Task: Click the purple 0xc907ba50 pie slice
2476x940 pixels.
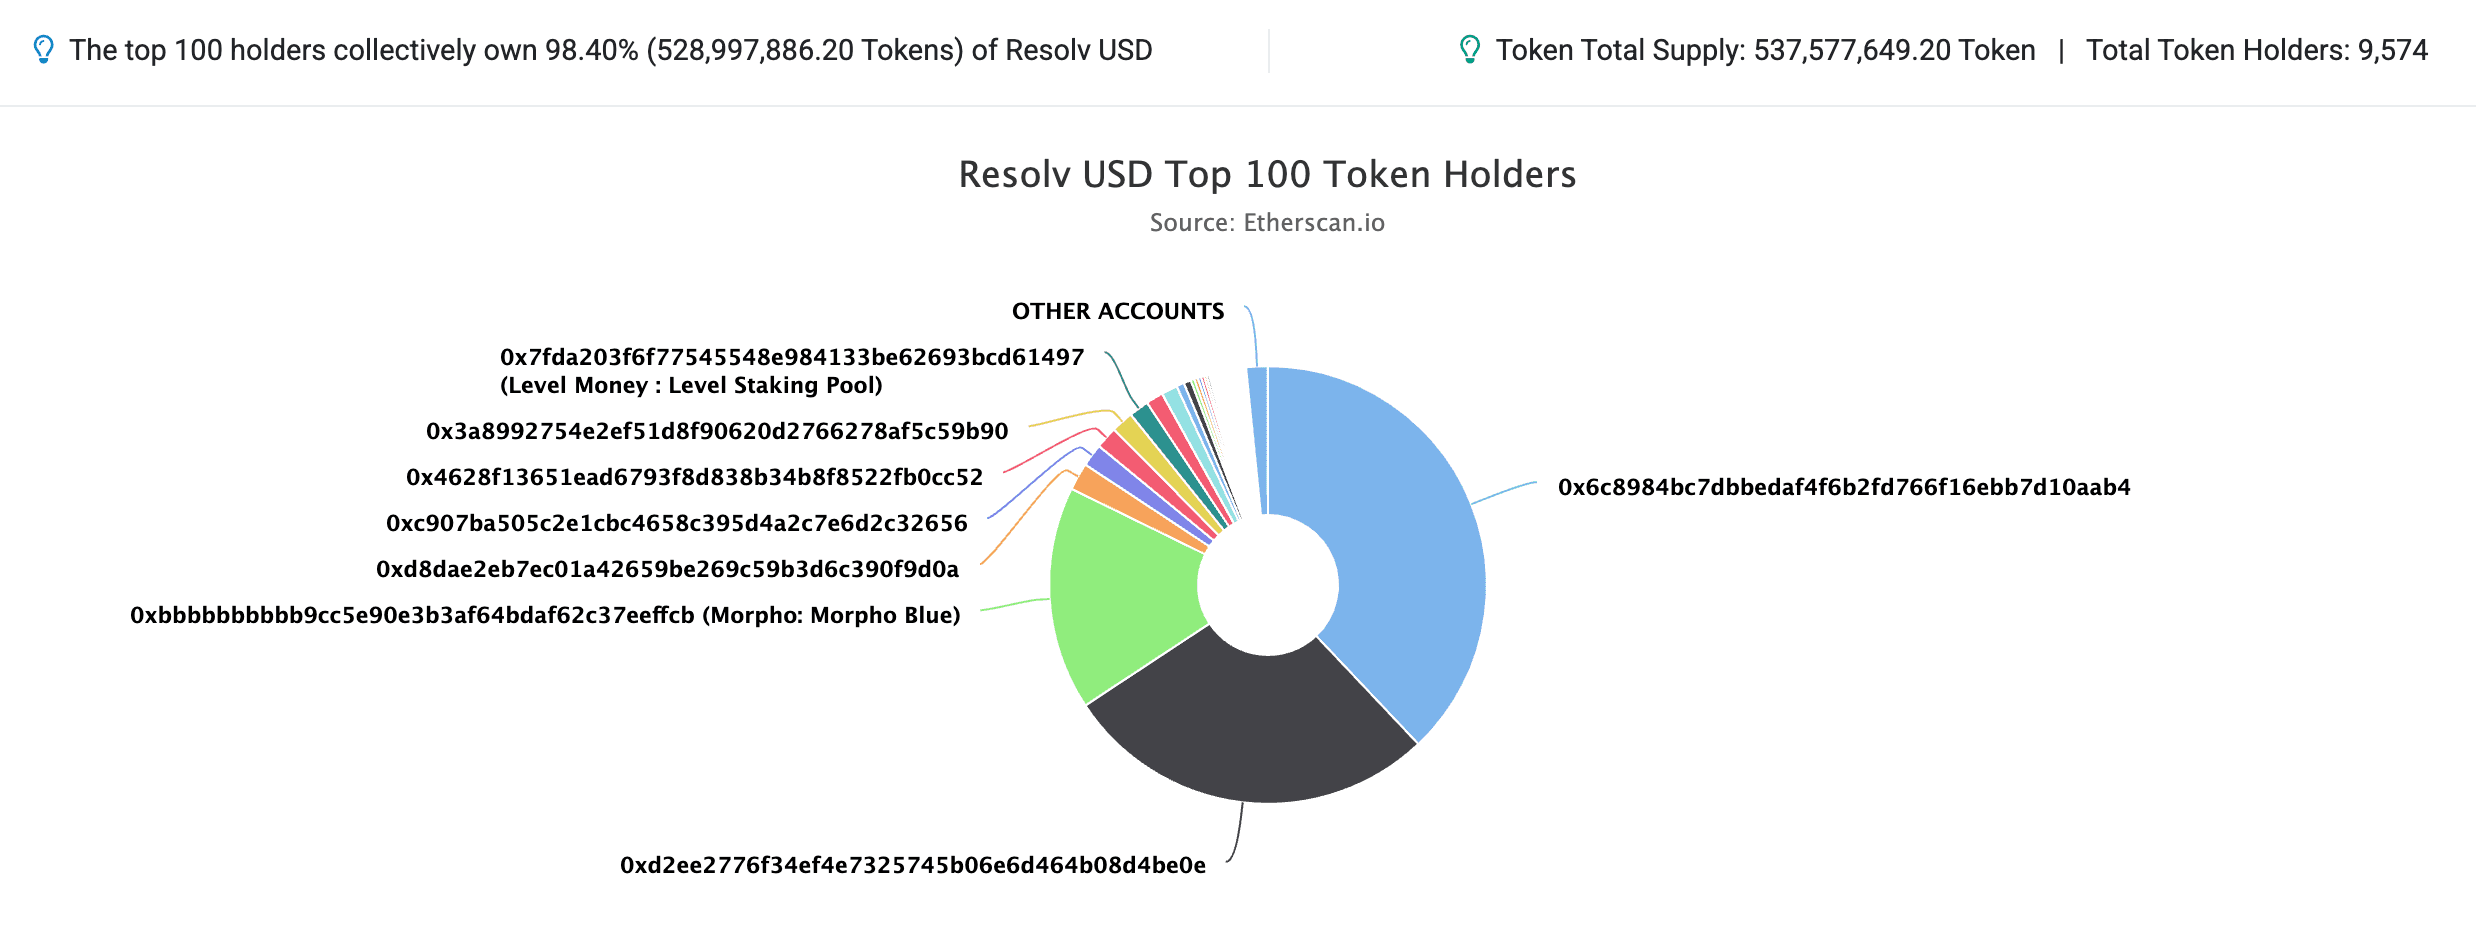Action: pyautogui.click(x=1101, y=461)
